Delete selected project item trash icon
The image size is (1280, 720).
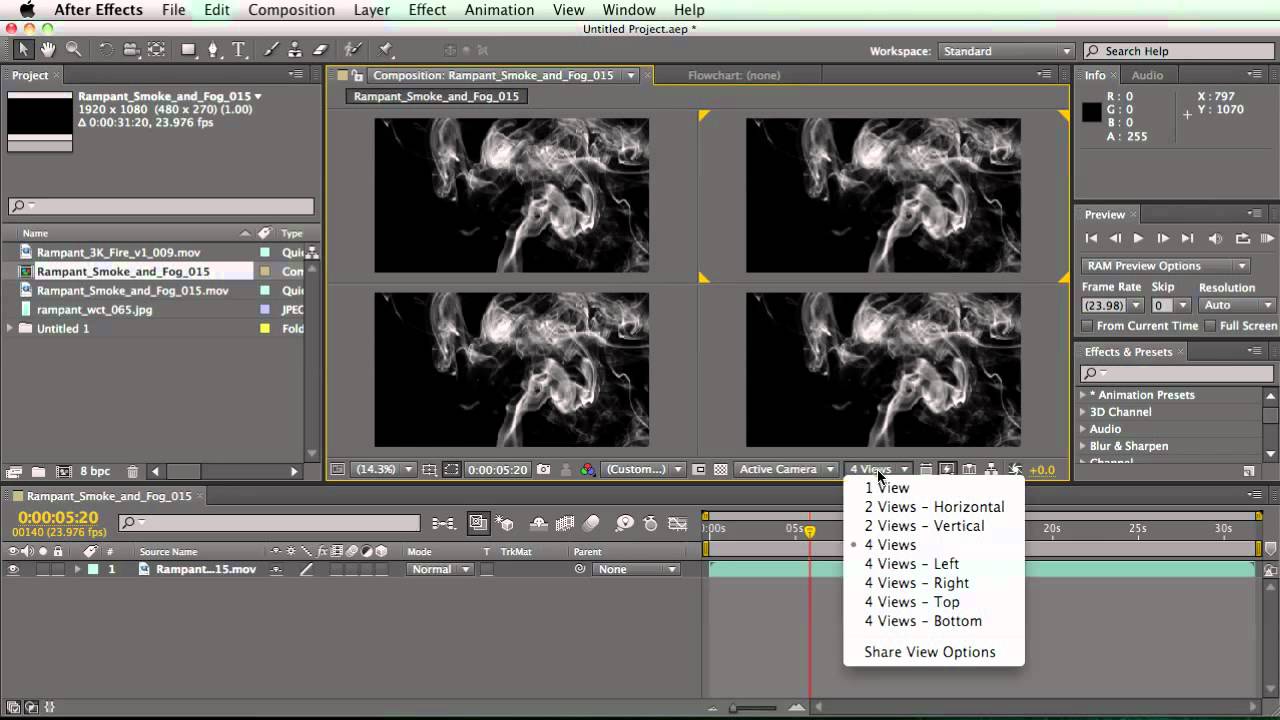(x=132, y=471)
